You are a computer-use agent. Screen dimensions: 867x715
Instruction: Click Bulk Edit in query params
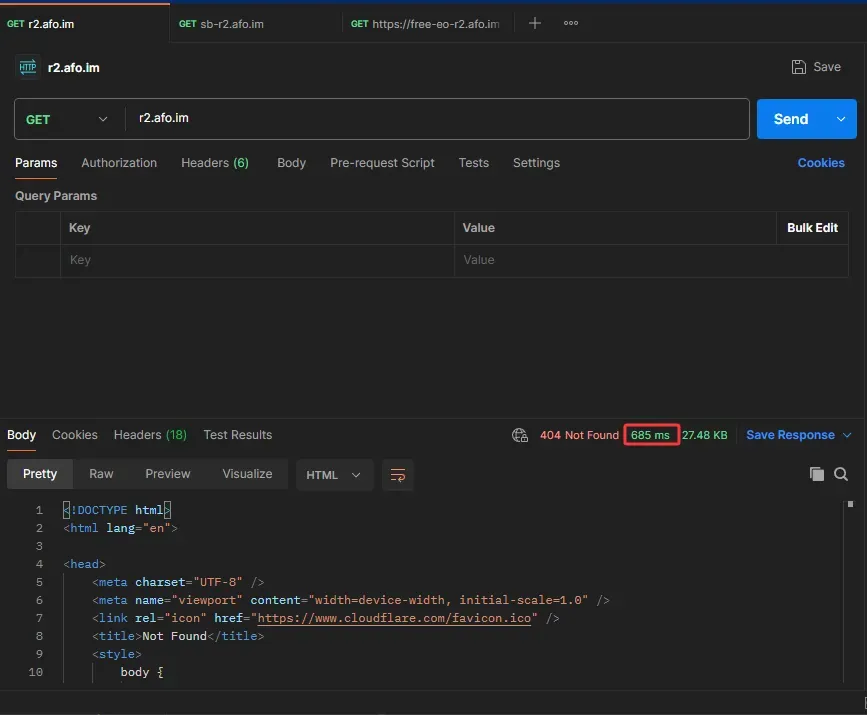coord(811,228)
